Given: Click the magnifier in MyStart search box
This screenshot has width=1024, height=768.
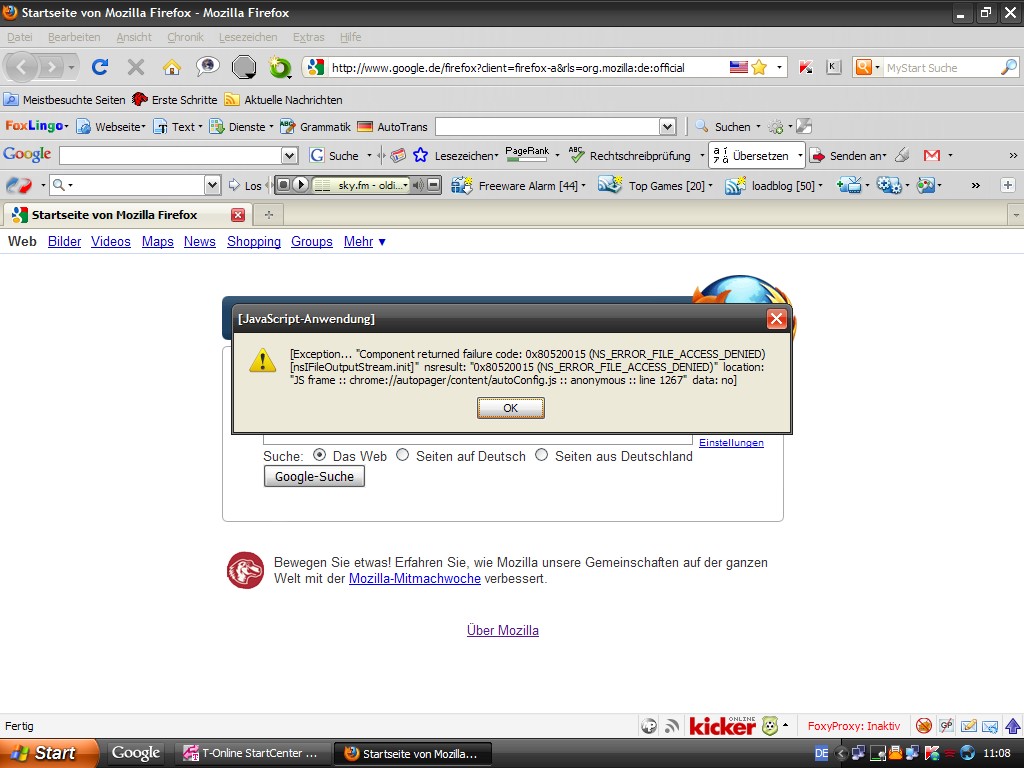Looking at the screenshot, I should click(x=1008, y=67).
